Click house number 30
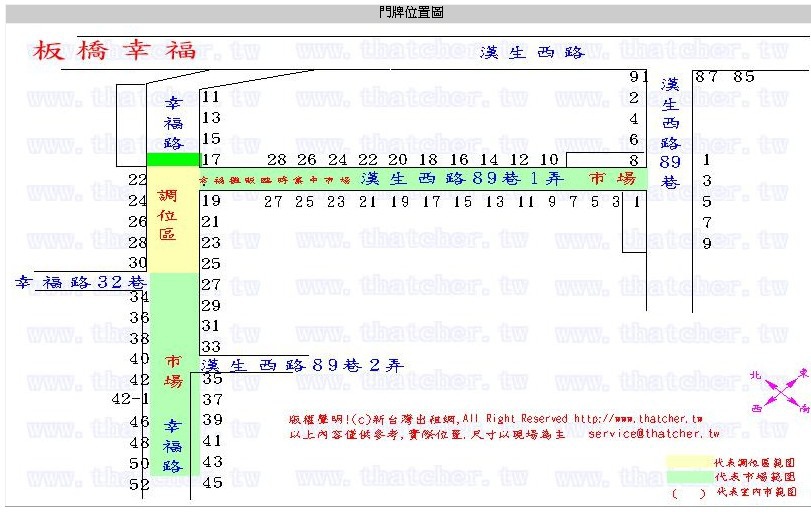The image size is (811, 516). pos(138,263)
